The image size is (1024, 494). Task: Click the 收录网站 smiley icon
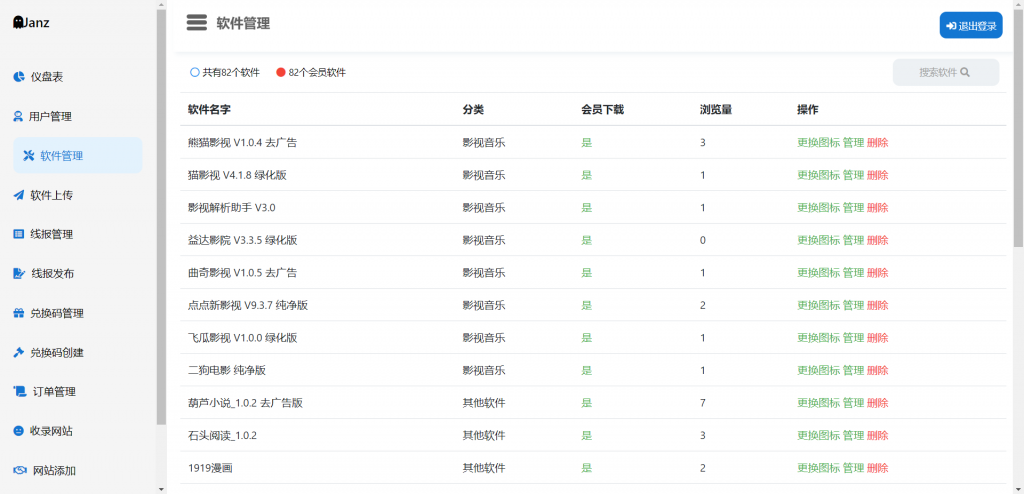(19, 431)
